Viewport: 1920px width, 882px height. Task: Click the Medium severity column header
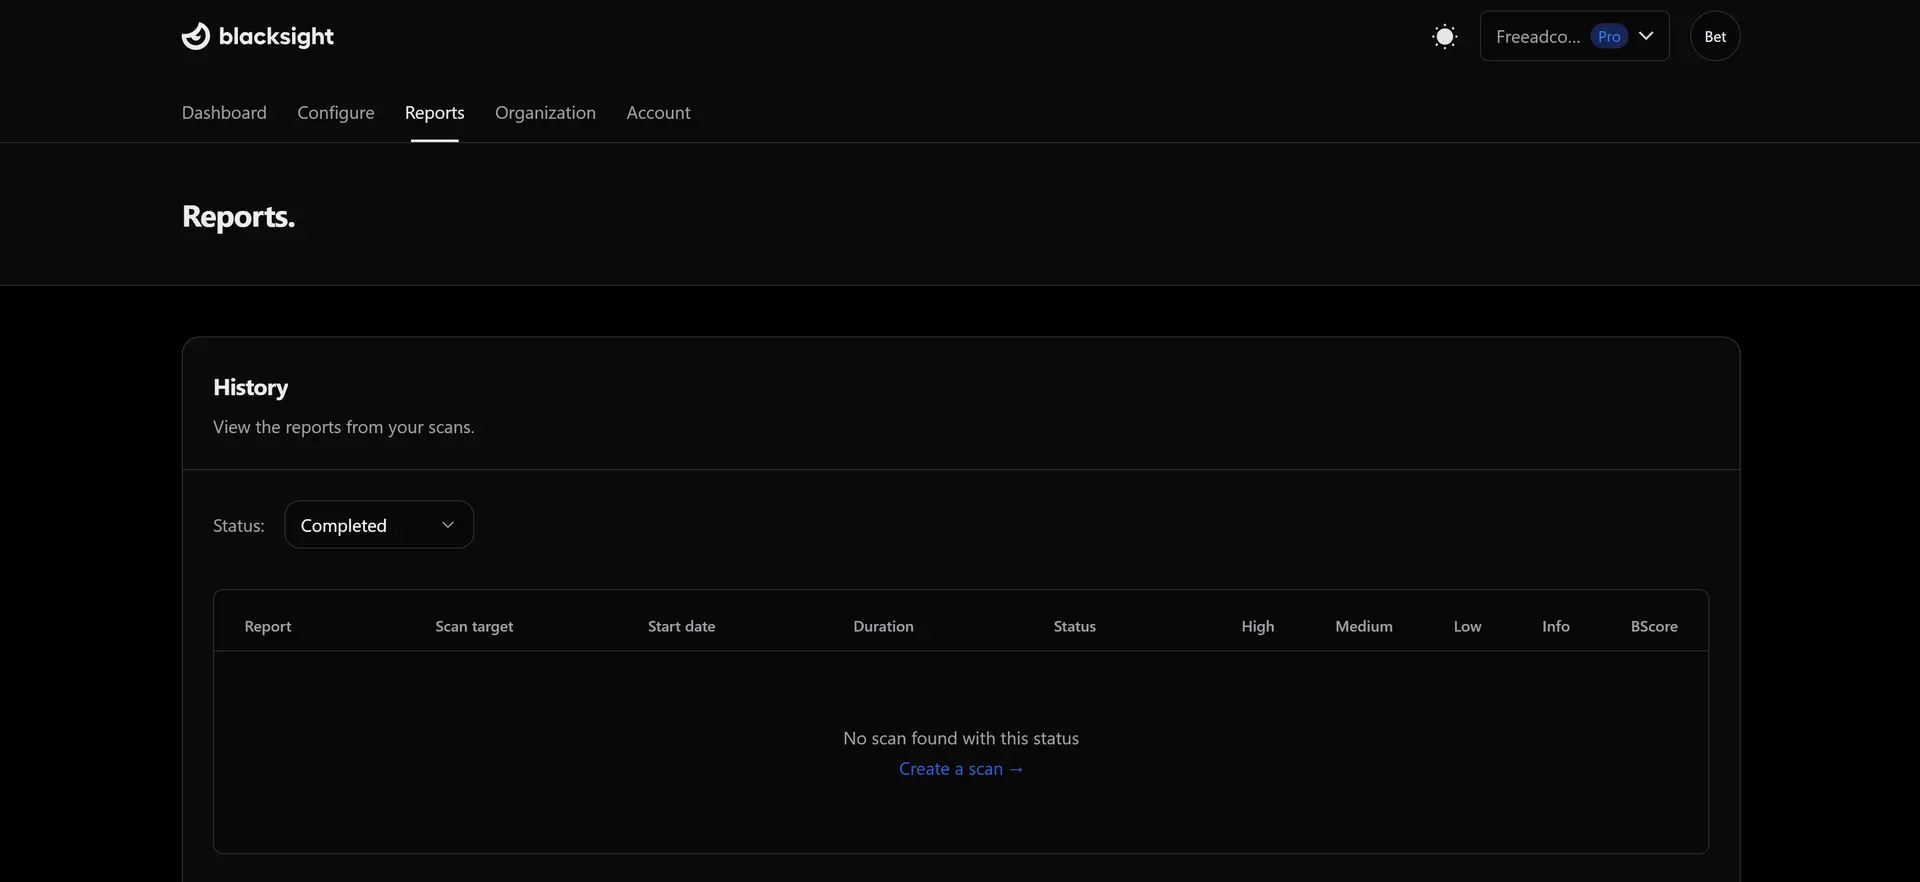(x=1363, y=627)
